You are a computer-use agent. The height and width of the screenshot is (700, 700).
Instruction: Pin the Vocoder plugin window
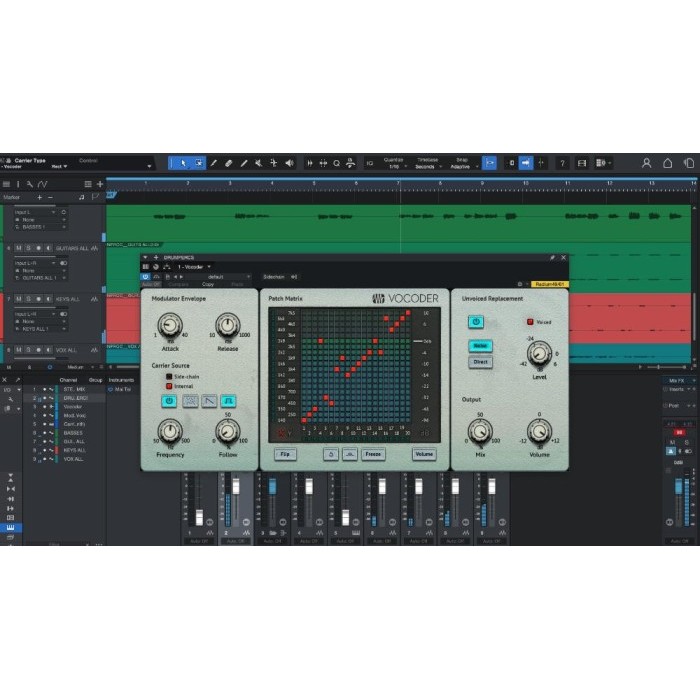[552, 258]
